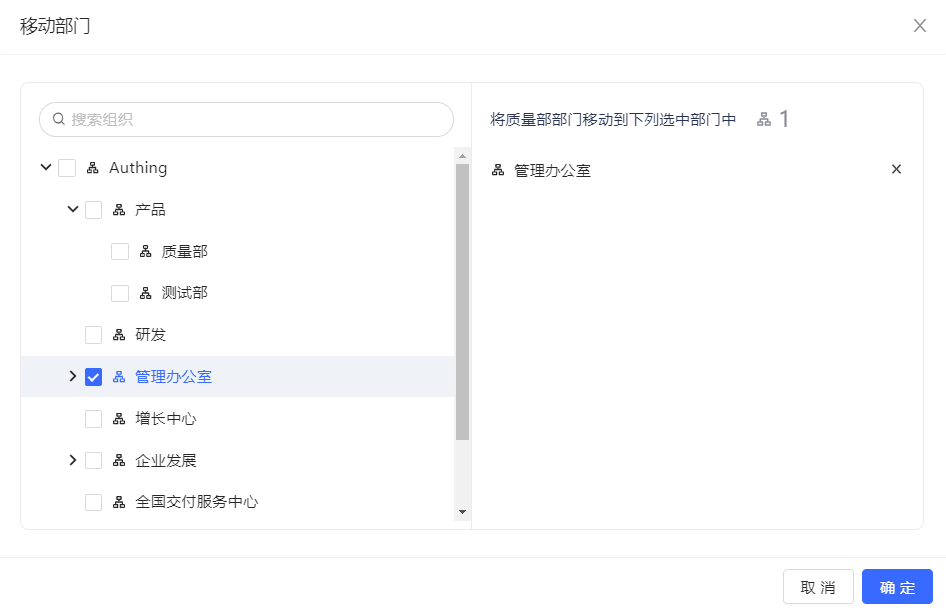Select the 增长中心 label in tree

coord(166,418)
